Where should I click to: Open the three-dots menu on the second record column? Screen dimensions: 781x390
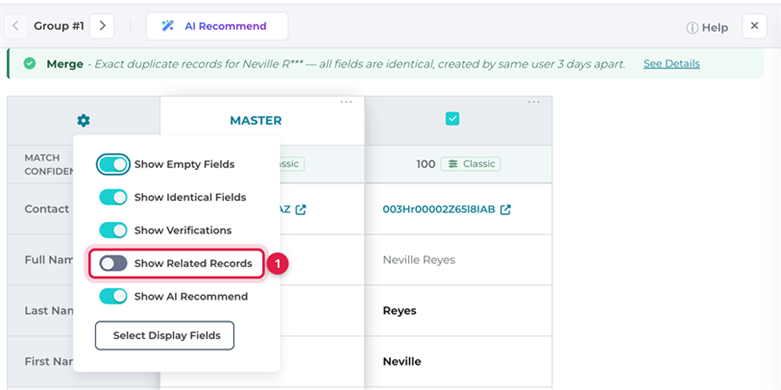point(533,102)
